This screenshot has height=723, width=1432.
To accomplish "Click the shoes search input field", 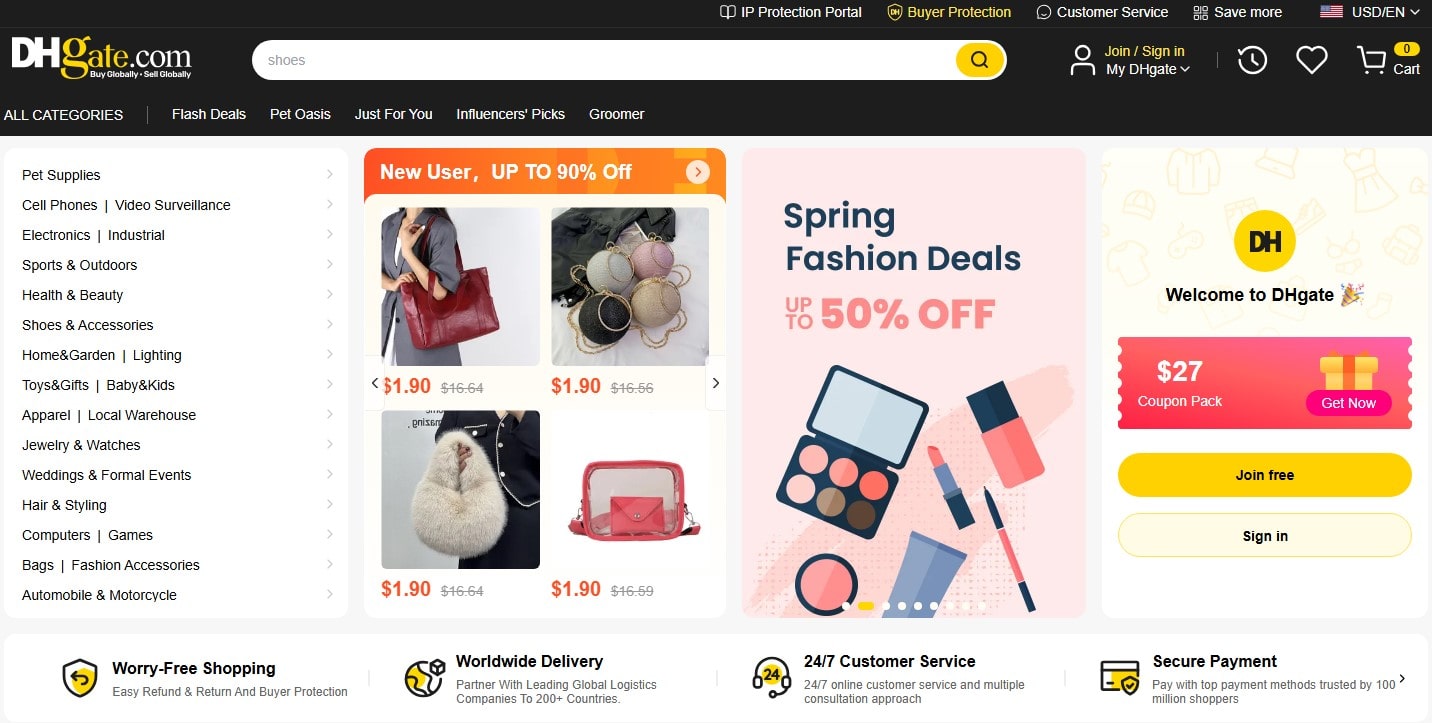I will [x=605, y=60].
